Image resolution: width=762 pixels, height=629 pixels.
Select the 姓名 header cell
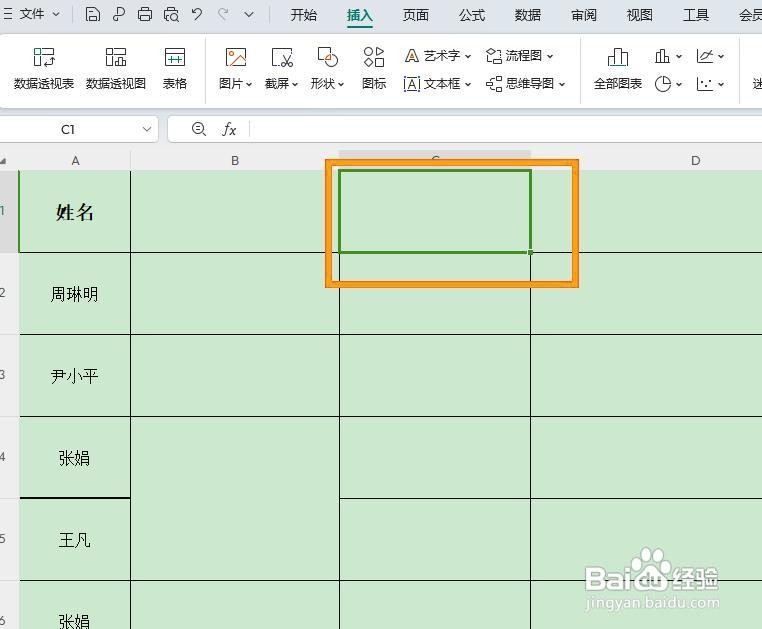click(75, 211)
